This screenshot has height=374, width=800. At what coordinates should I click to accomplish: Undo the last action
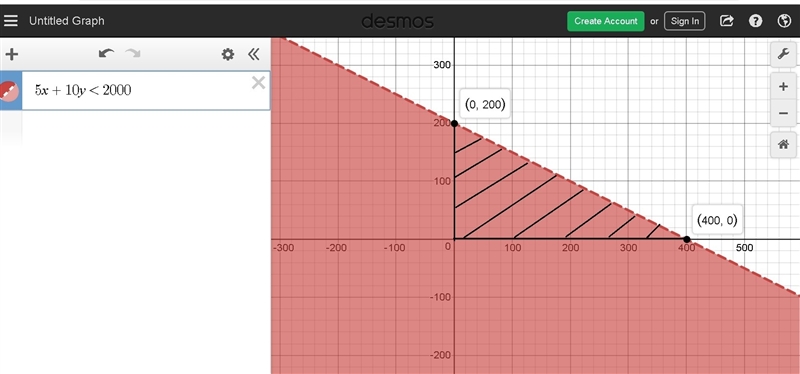click(x=106, y=54)
